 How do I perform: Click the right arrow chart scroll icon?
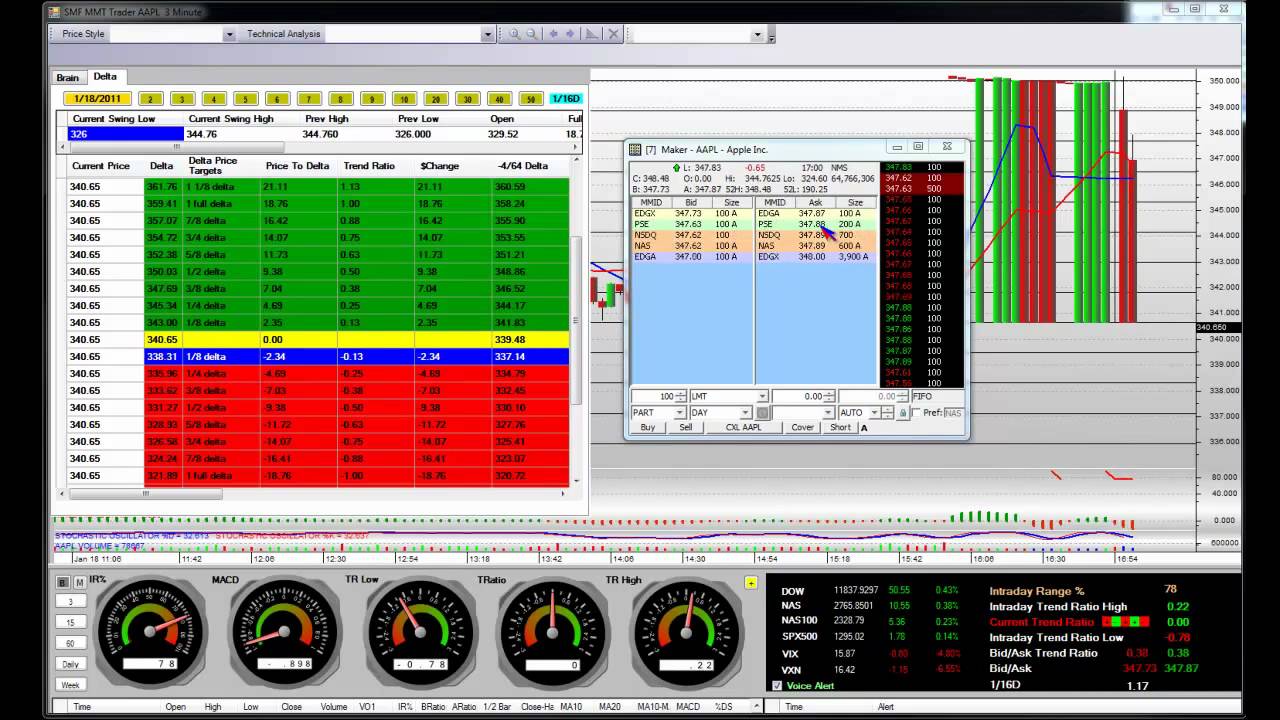pyautogui.click(x=571, y=34)
